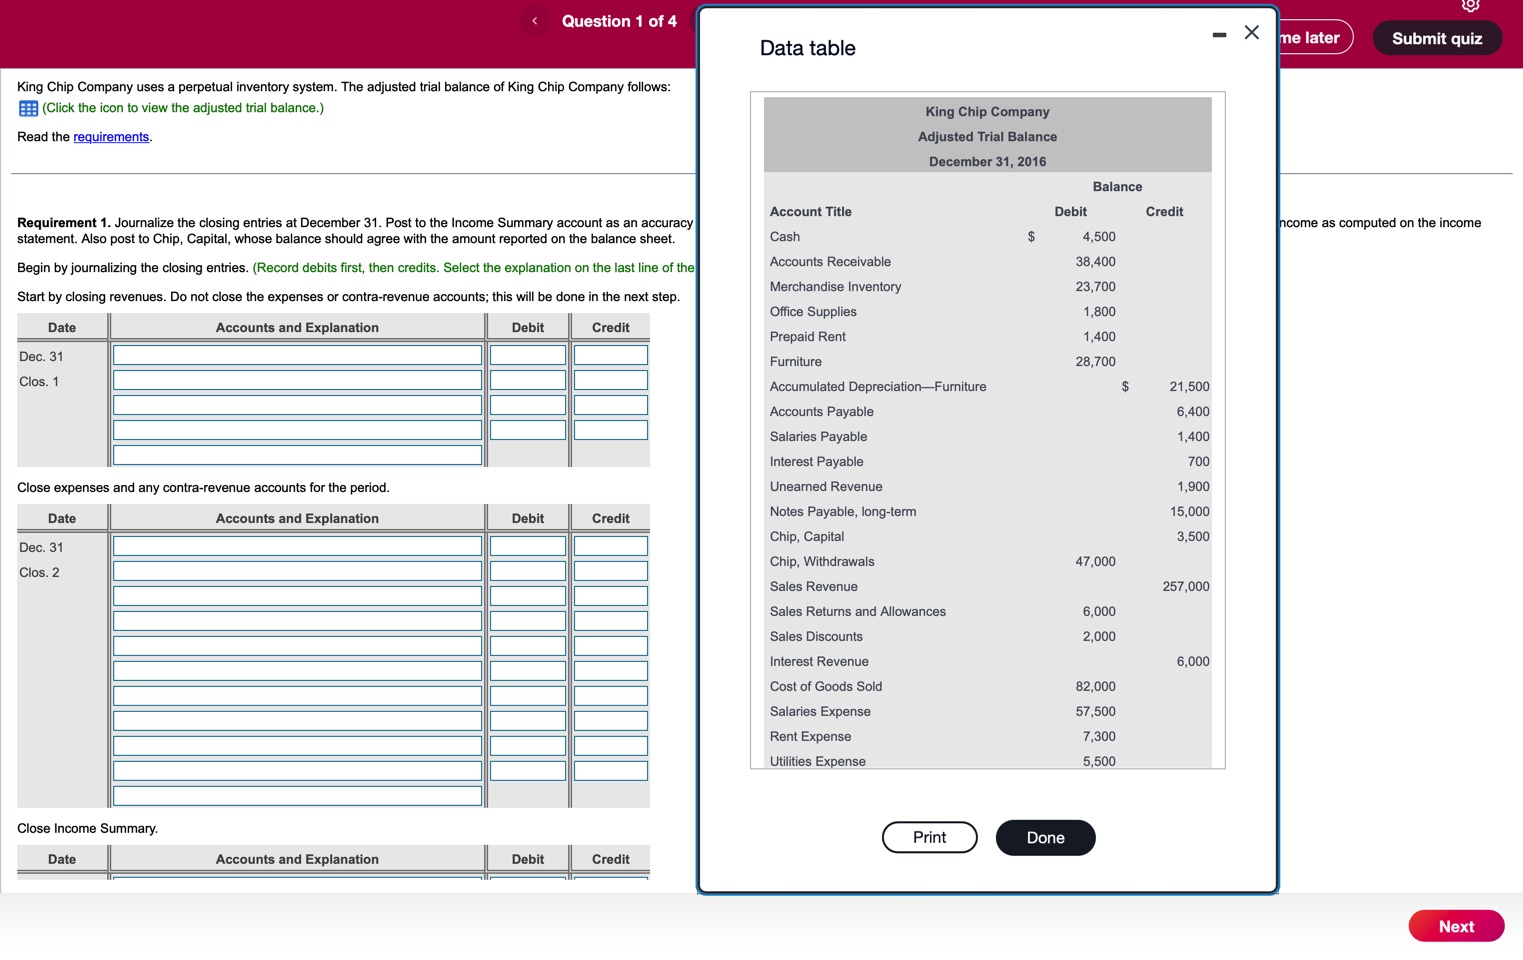Open settings gear at top right

[x=1470, y=5]
